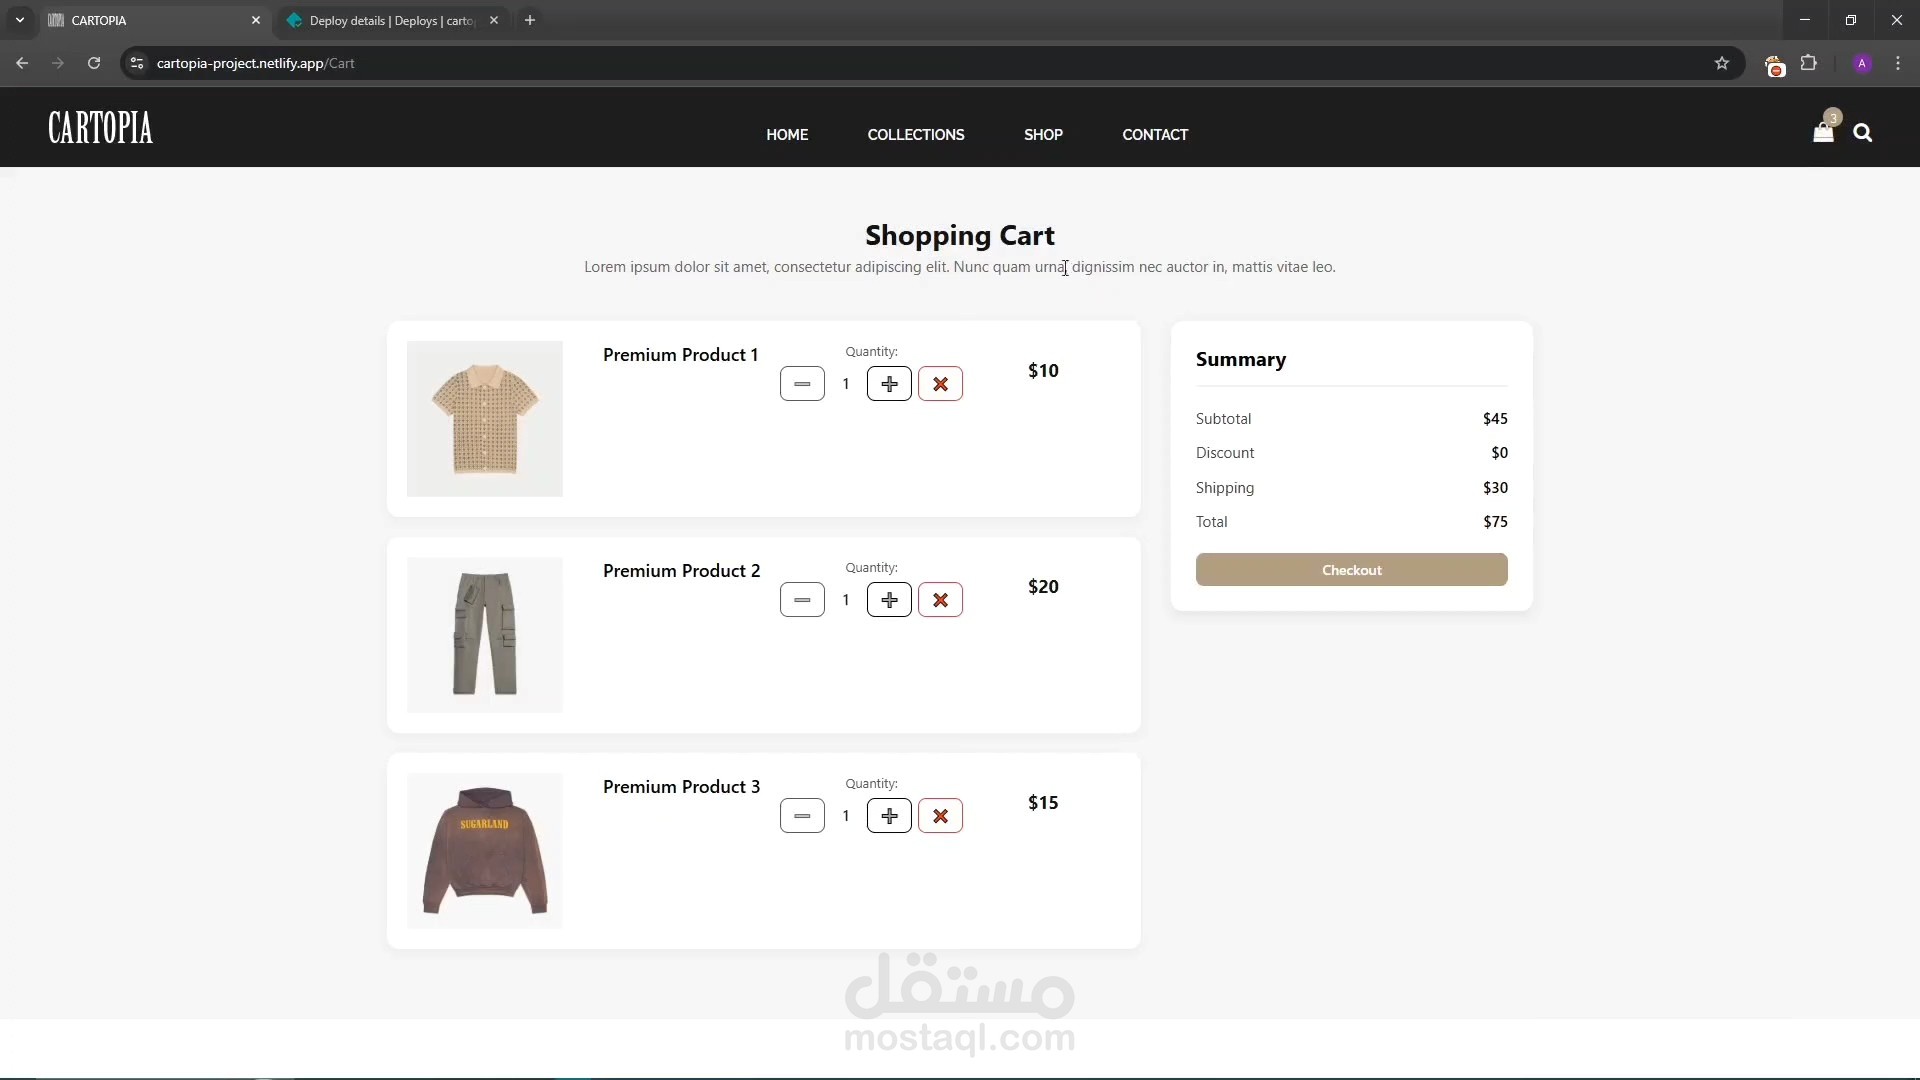The width and height of the screenshot is (1920, 1080).
Task: Remove Premium Product 3 from cart
Action: [940, 816]
